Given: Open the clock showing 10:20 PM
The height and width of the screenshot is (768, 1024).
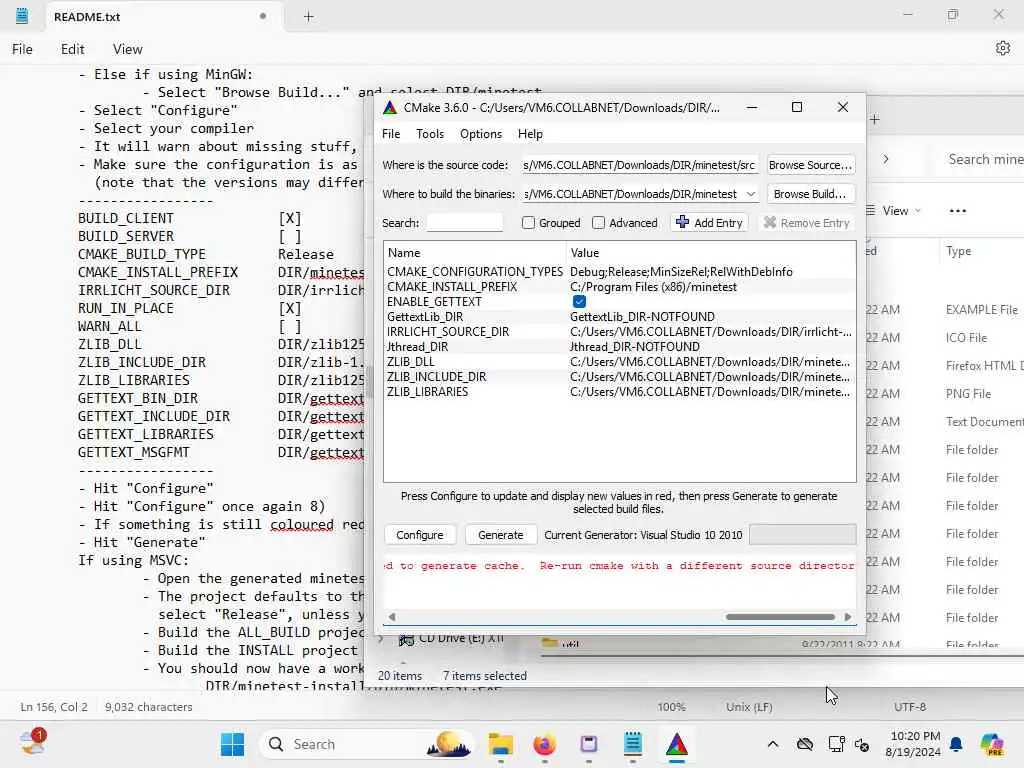Looking at the screenshot, I should 912,744.
